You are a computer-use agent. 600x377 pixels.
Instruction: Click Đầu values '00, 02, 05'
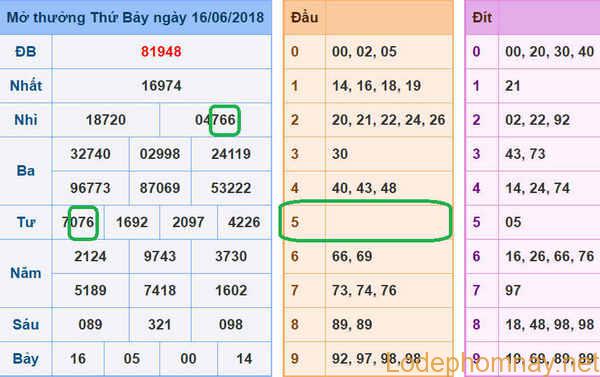364,52
